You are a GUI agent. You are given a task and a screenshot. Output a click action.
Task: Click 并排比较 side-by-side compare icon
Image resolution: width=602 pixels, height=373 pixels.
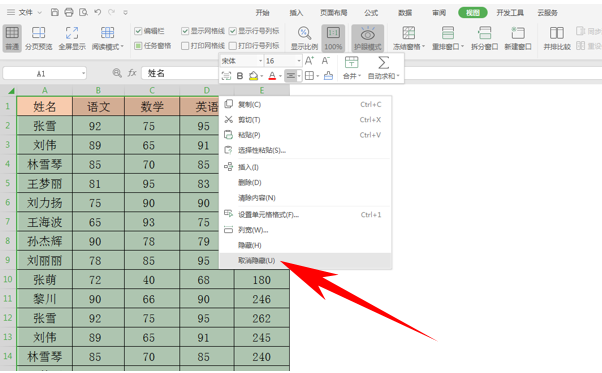pyautogui.click(x=557, y=38)
